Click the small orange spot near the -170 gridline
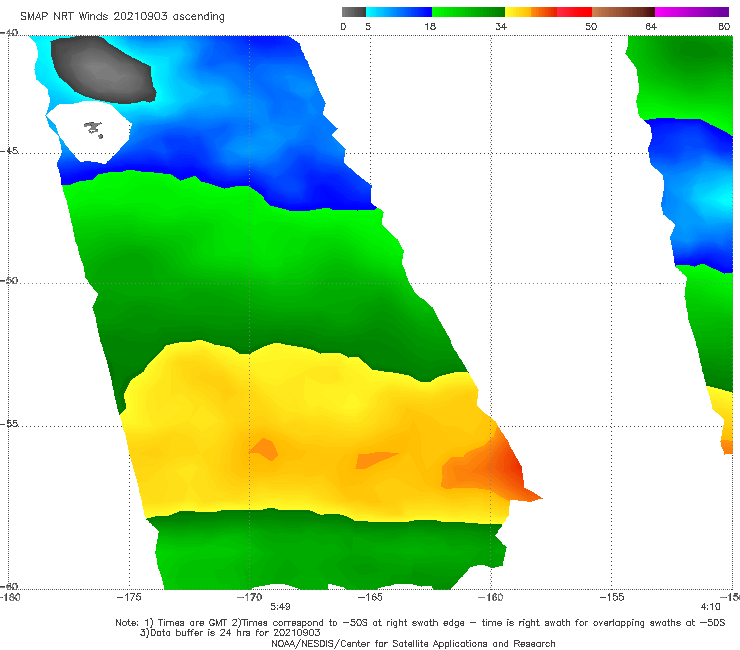740x650 pixels. 264,449
